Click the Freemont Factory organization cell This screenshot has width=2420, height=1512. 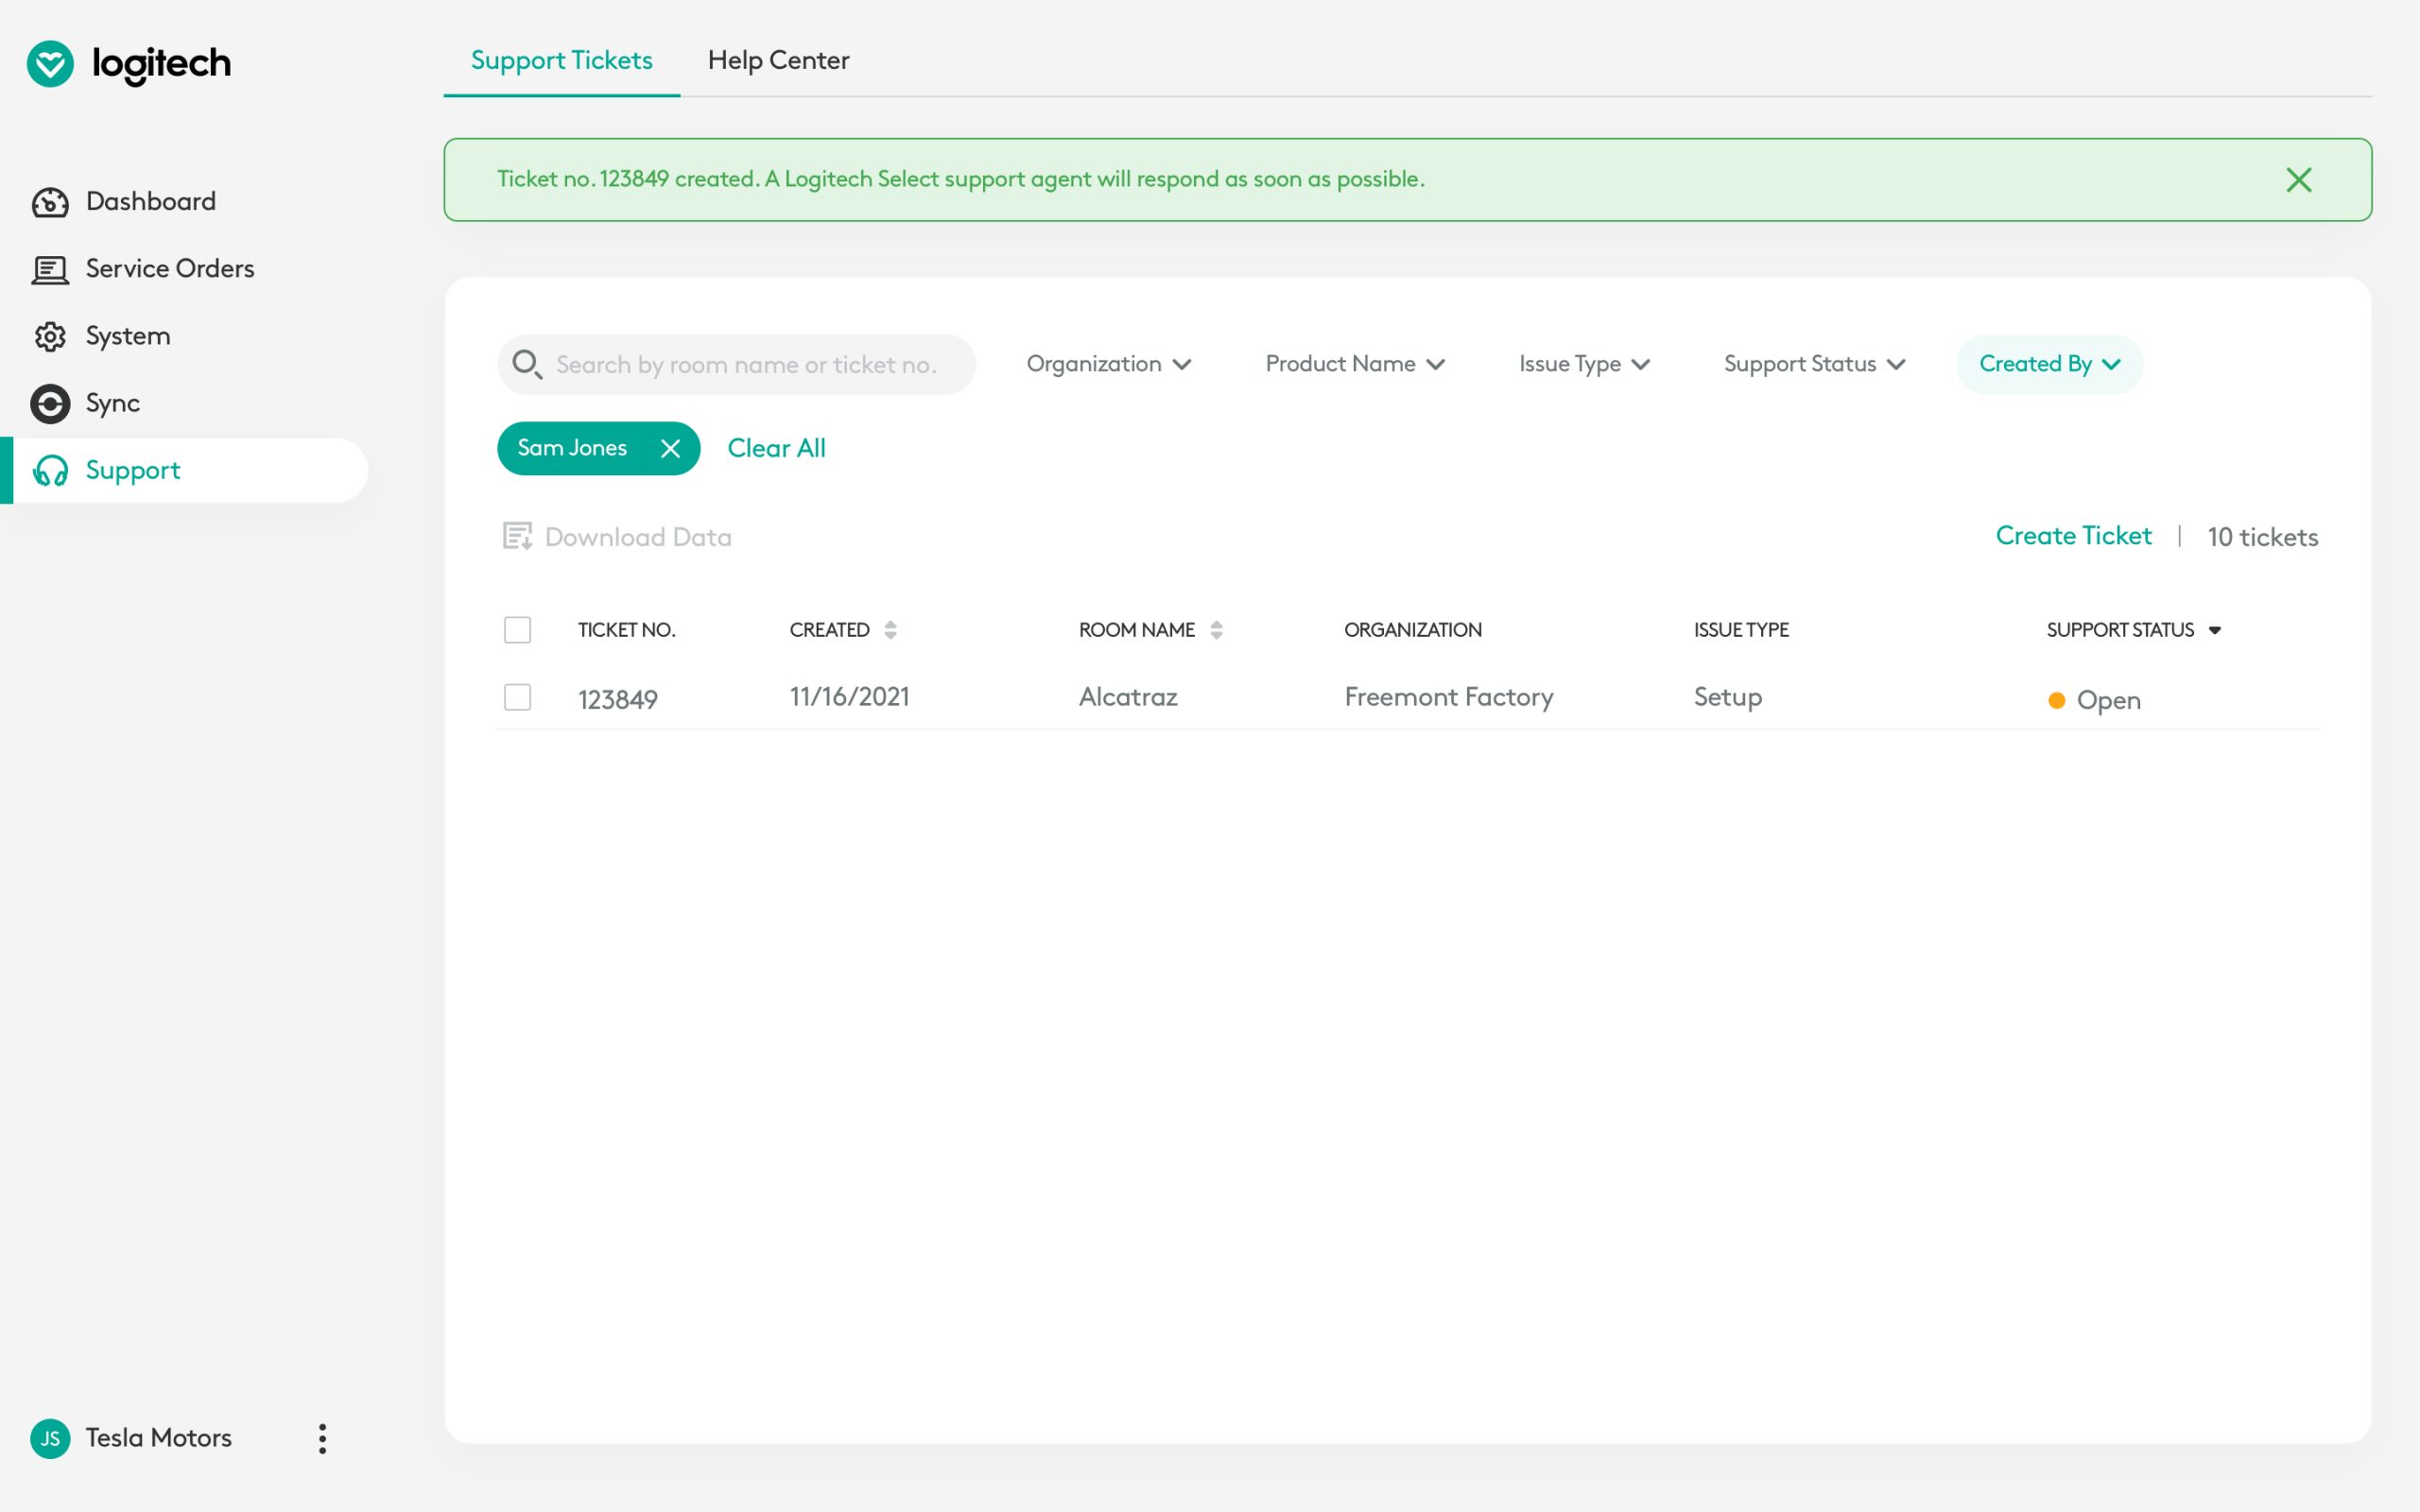pyautogui.click(x=1449, y=697)
